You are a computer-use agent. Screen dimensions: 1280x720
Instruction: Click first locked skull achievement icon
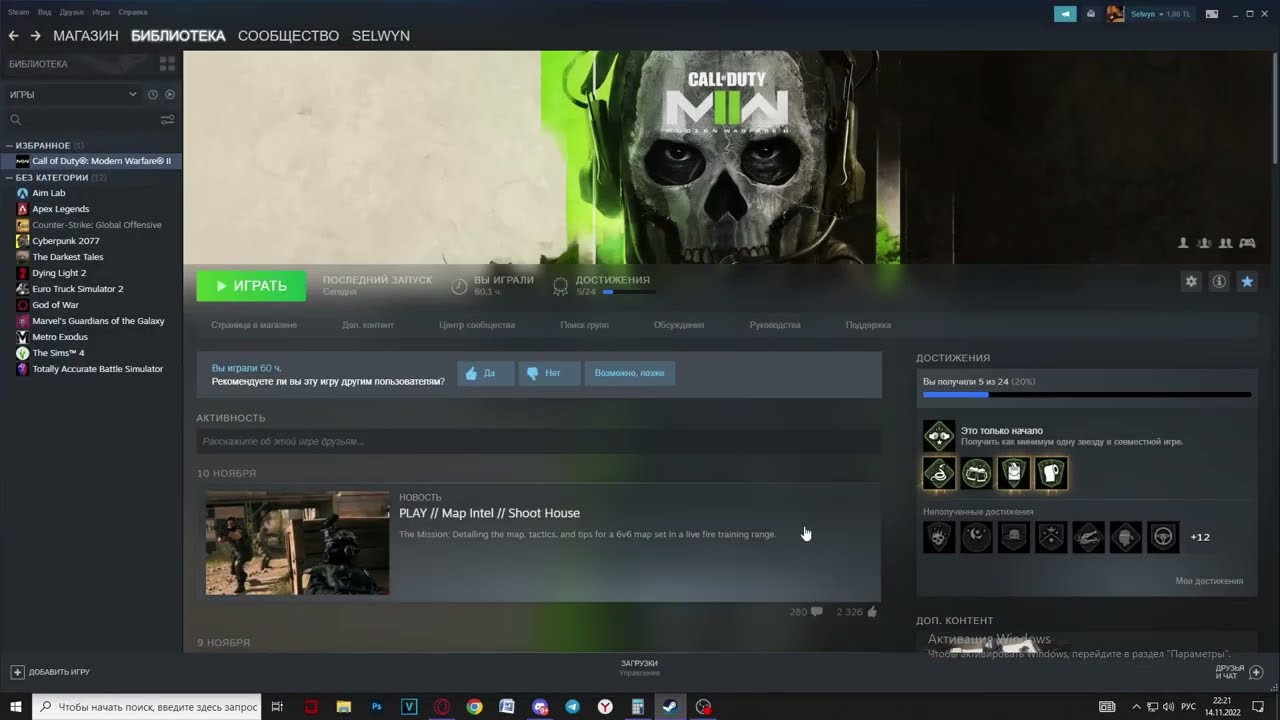click(x=939, y=537)
